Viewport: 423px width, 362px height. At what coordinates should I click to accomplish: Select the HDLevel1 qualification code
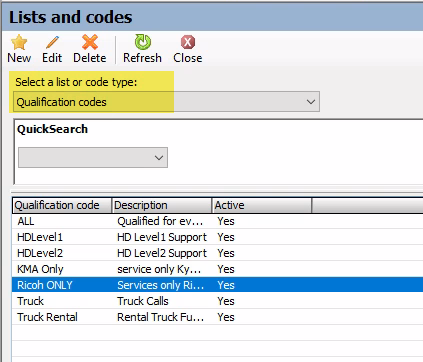point(40,237)
